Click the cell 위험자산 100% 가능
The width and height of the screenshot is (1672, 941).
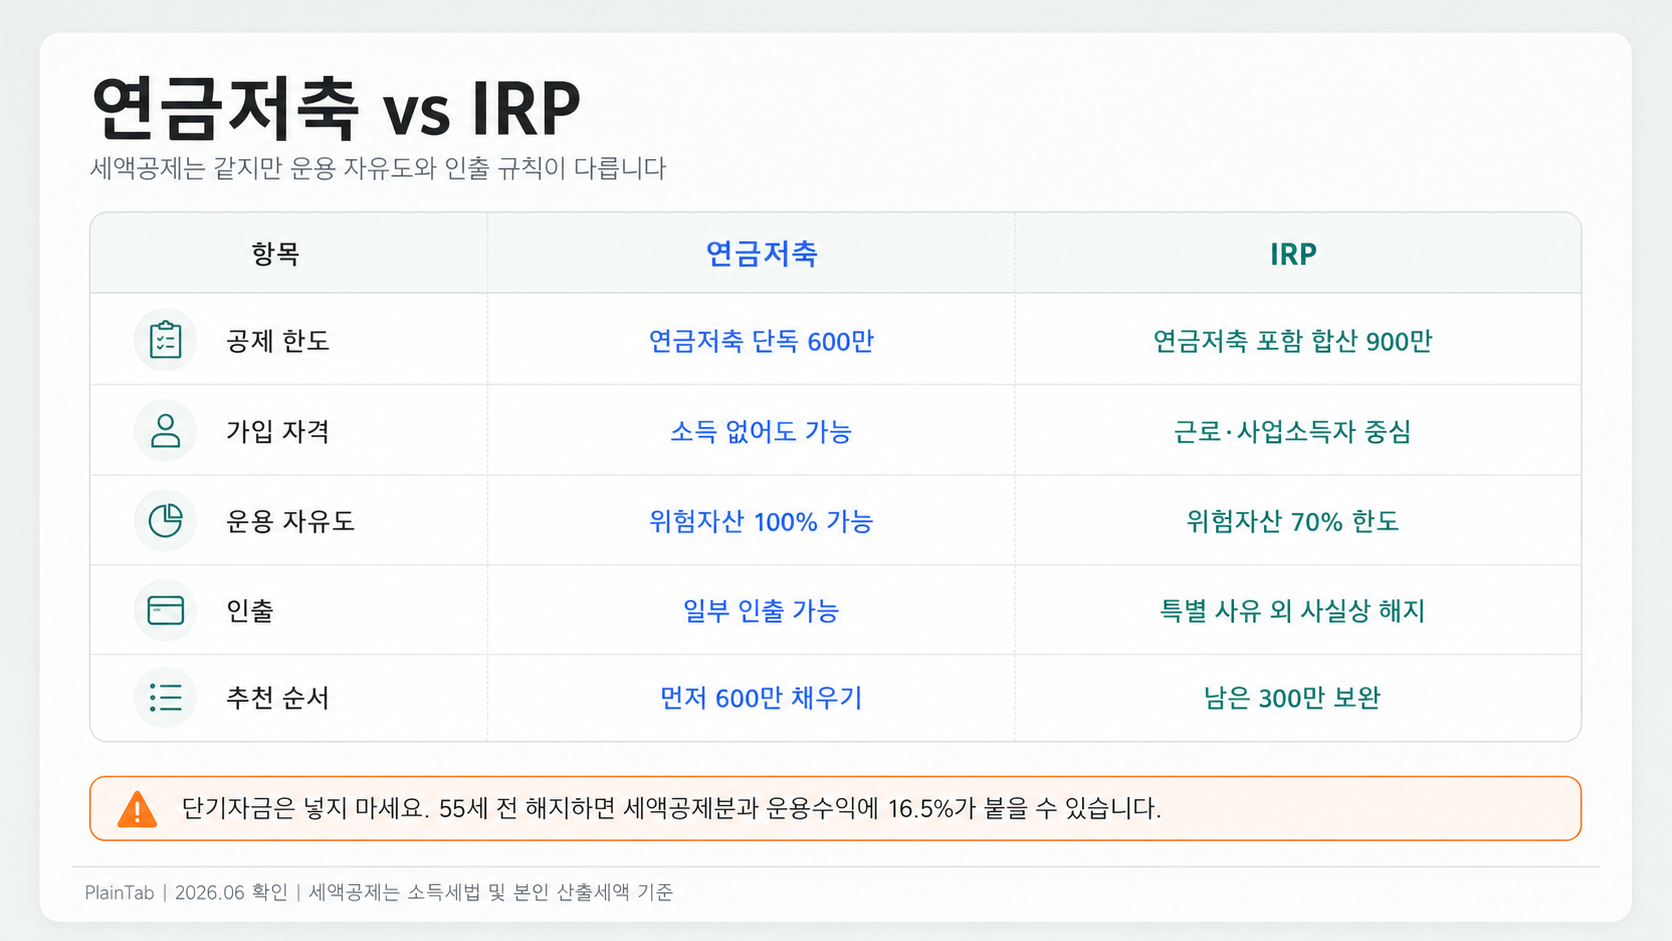(761, 521)
